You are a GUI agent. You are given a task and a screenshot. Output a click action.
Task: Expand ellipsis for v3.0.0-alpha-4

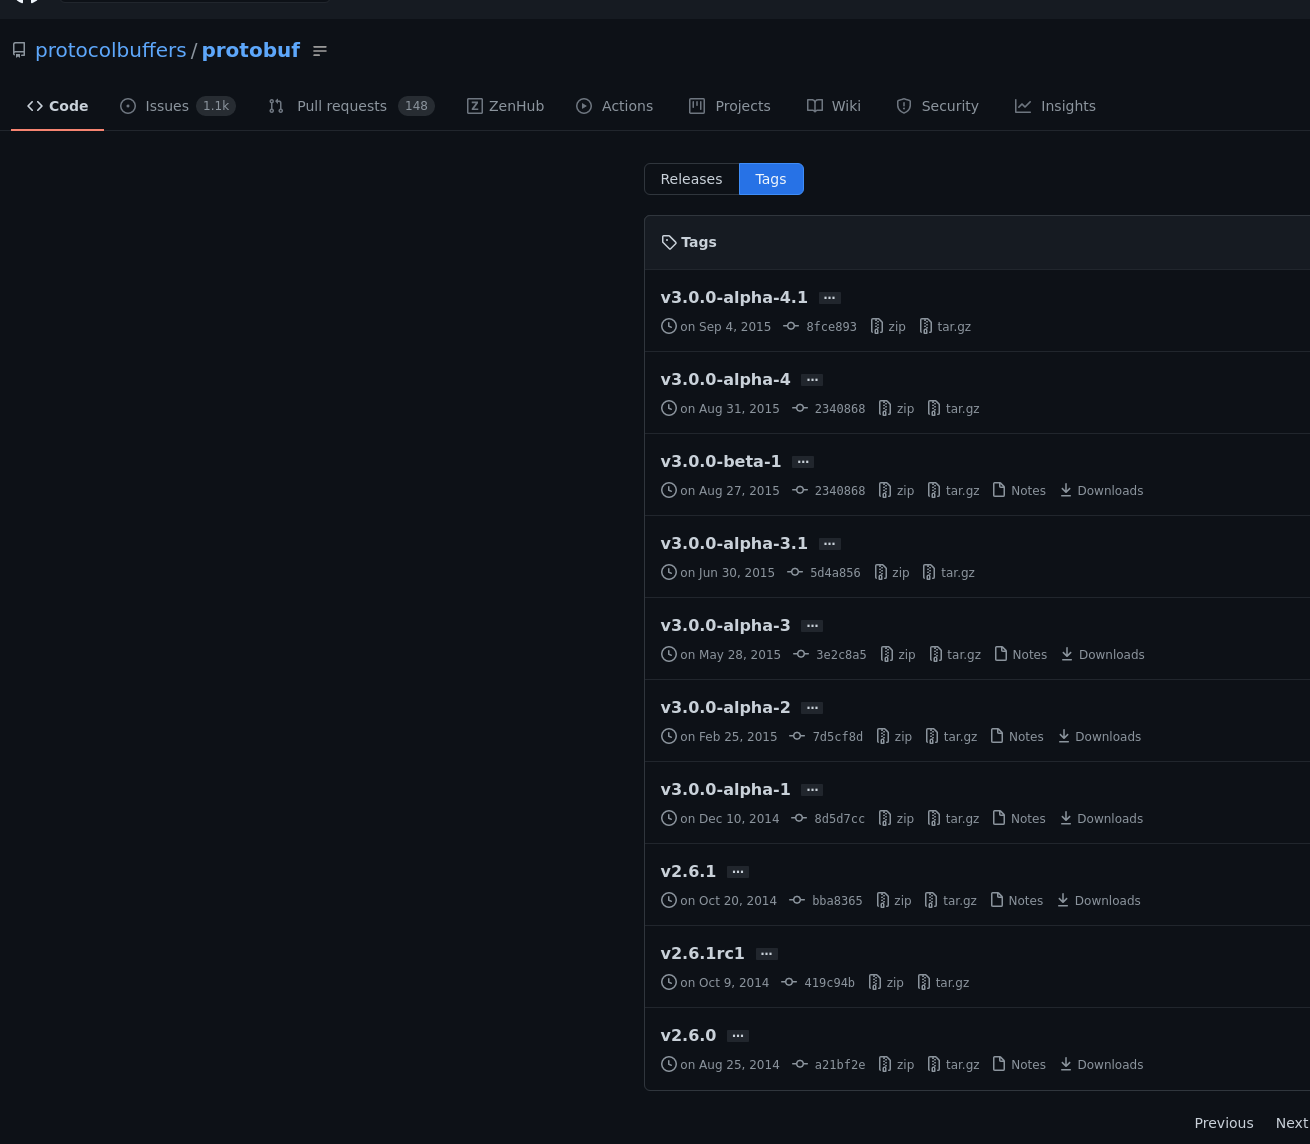coord(812,380)
